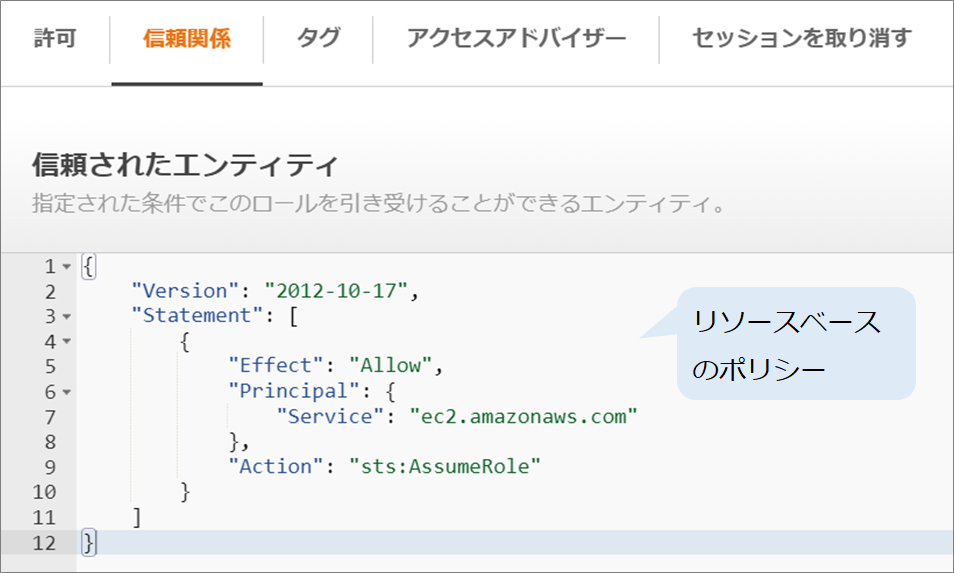Select the 信頼関係 tab
Image resolution: width=954 pixels, height=573 pixels.
click(x=187, y=39)
